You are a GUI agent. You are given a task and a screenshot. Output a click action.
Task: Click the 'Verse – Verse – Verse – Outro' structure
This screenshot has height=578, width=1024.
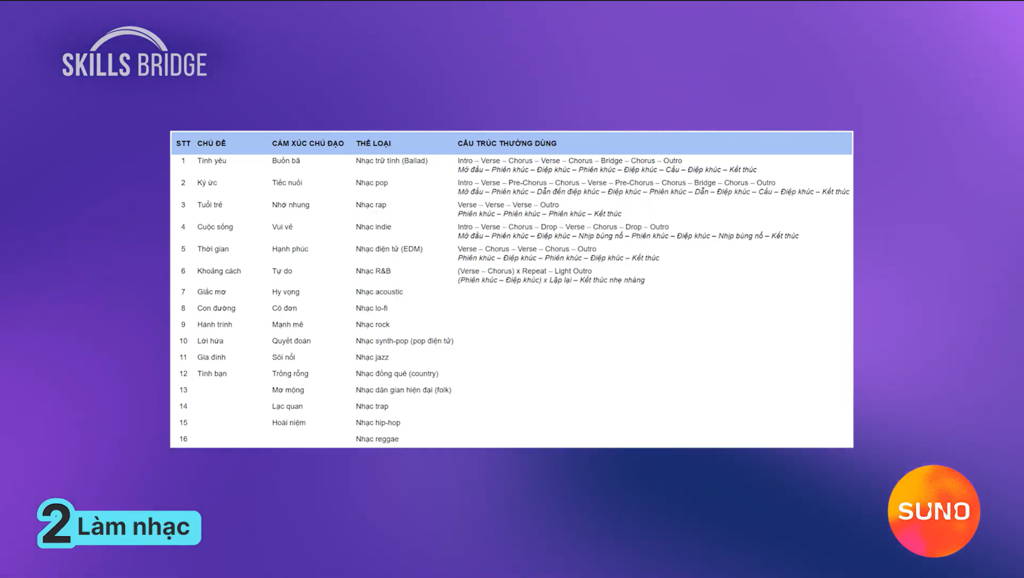pos(508,204)
